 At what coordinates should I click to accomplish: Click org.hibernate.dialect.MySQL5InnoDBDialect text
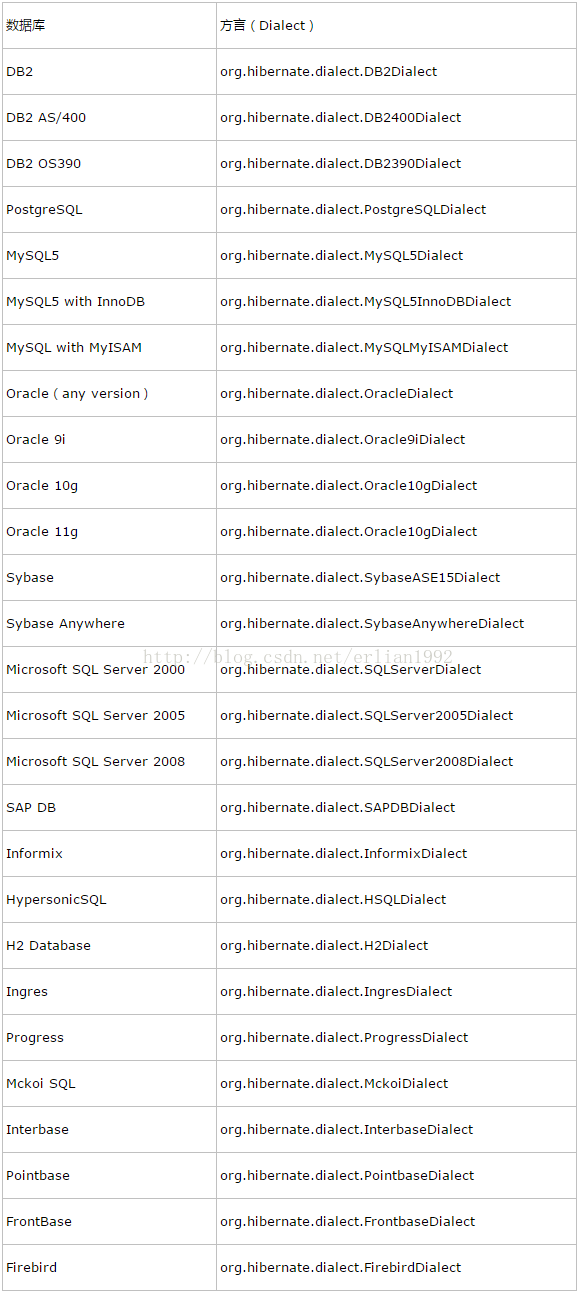pos(365,302)
